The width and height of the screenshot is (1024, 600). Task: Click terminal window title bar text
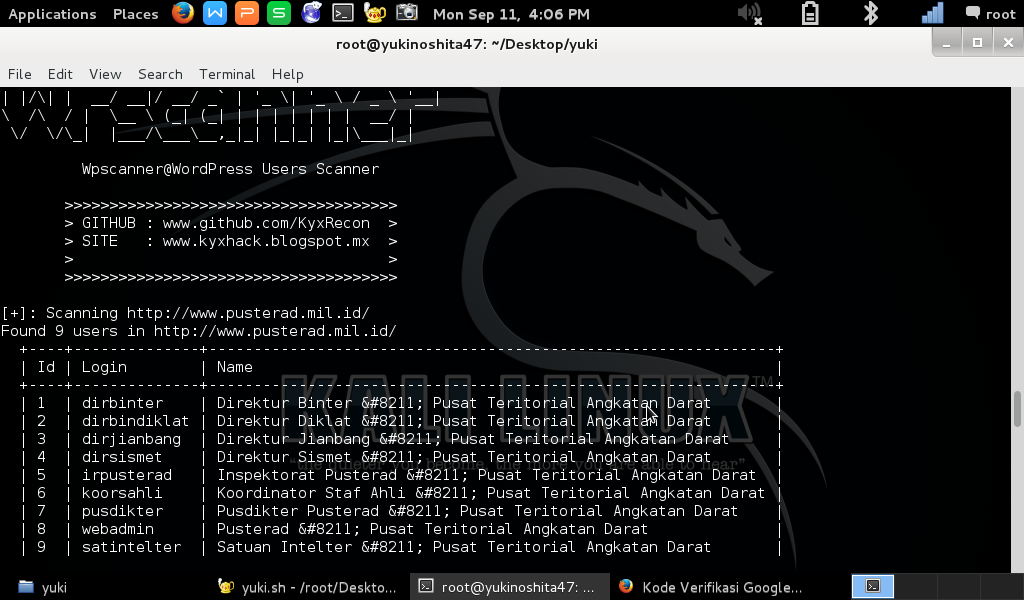(466, 44)
